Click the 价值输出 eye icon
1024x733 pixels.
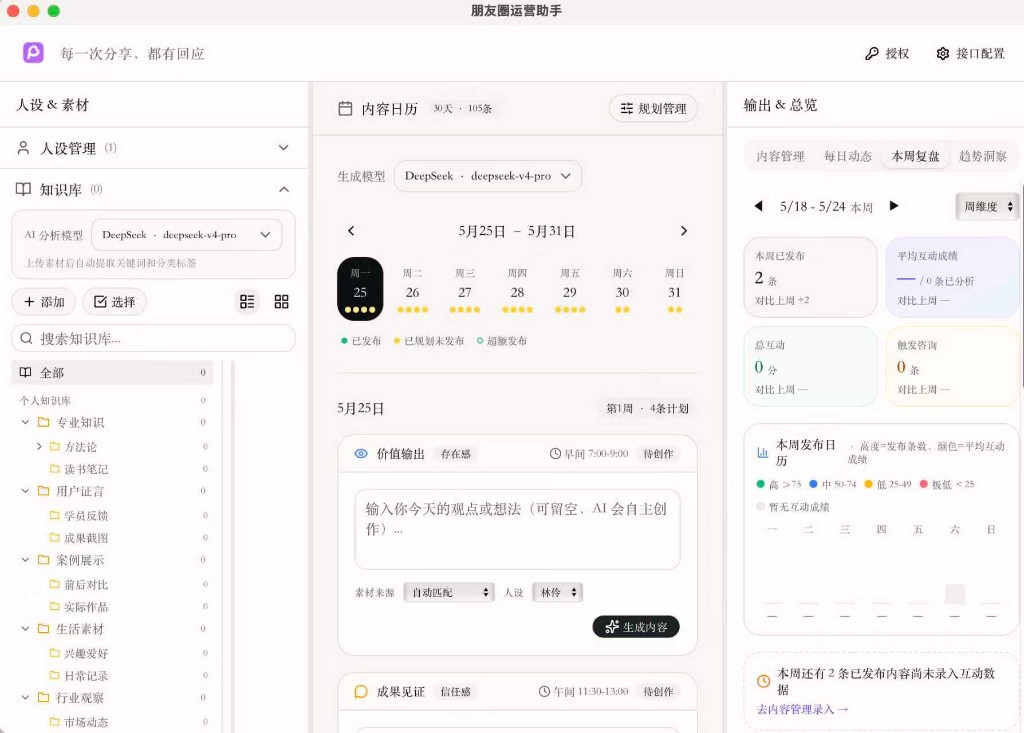coord(360,453)
